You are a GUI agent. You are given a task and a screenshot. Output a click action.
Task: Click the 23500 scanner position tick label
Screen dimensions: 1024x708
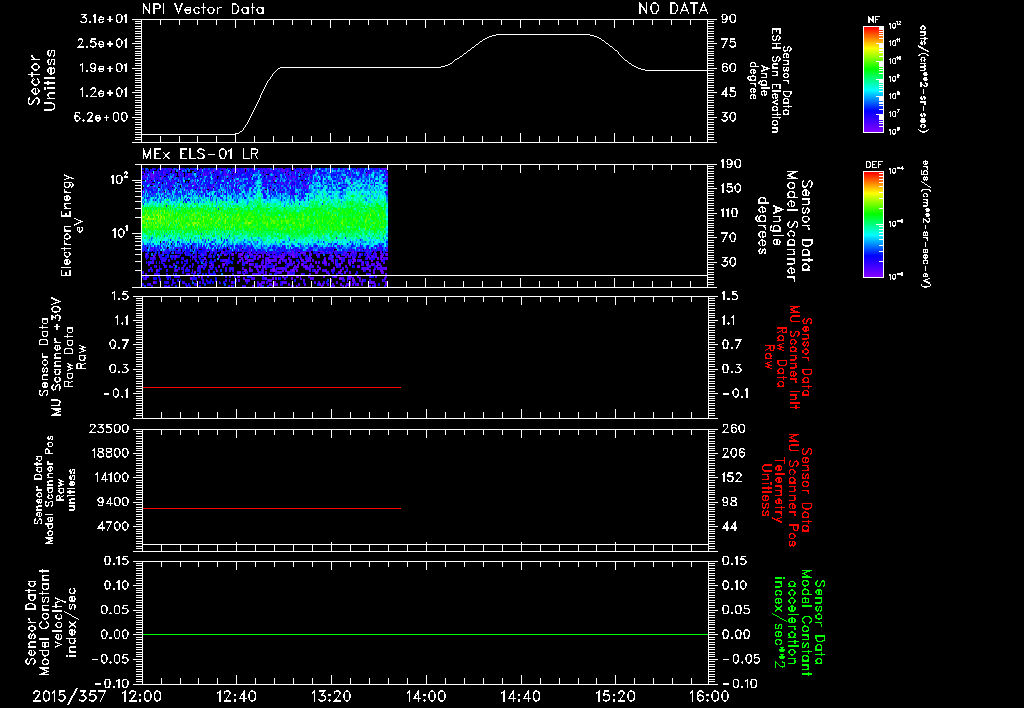click(x=108, y=429)
